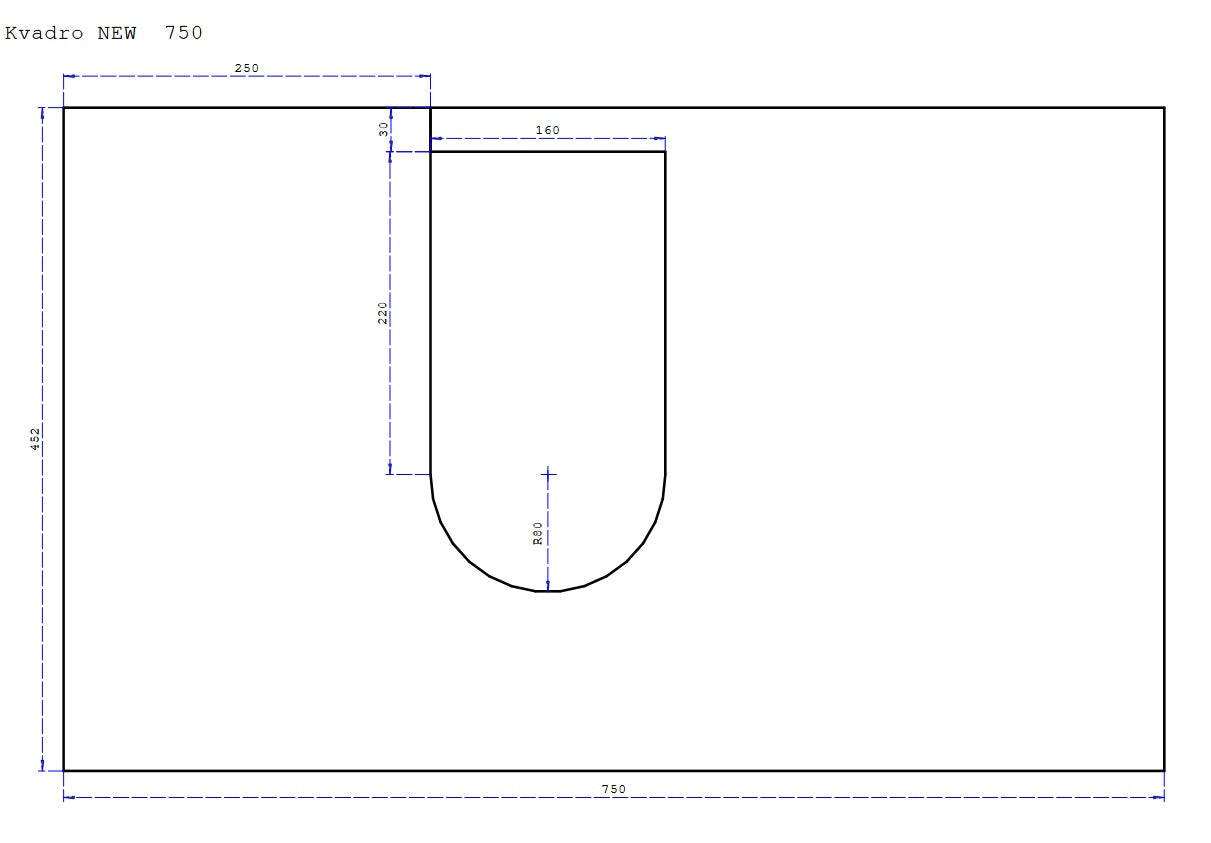Click the left arrowhead of 250 dimension
The height and width of the screenshot is (843, 1211).
pos(69,76)
